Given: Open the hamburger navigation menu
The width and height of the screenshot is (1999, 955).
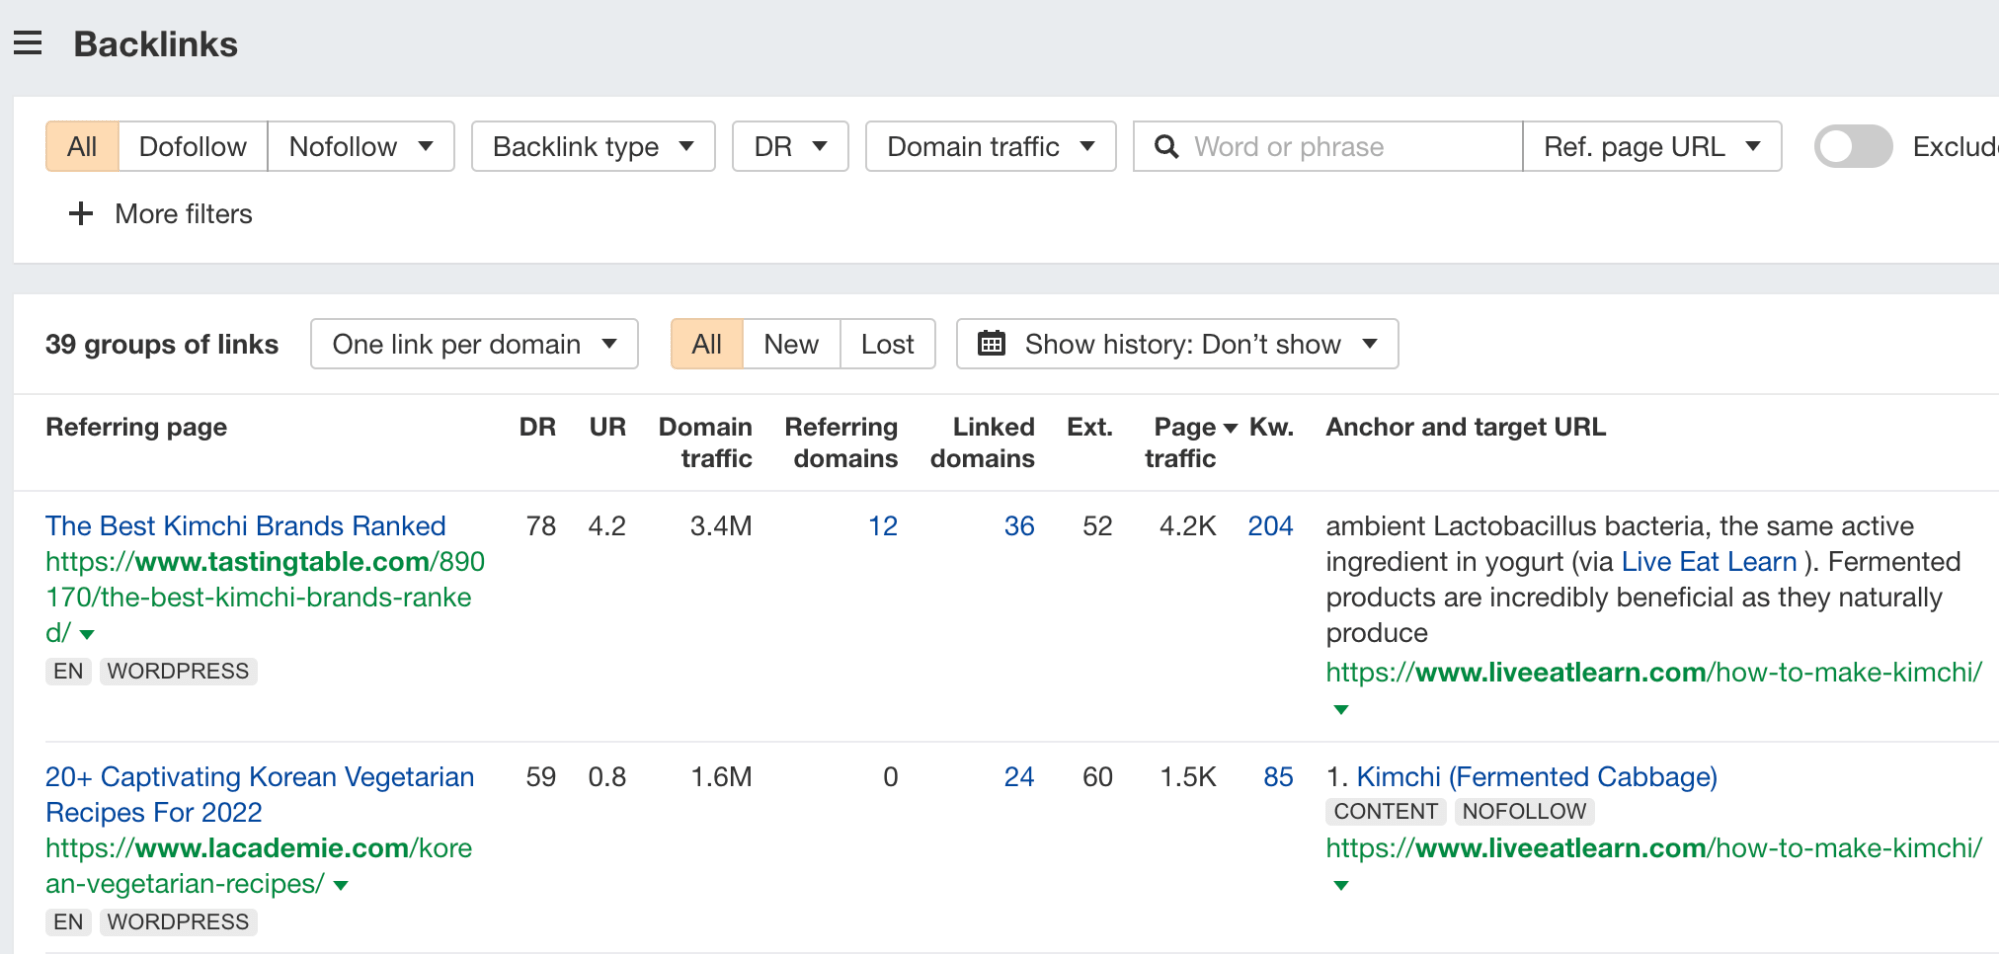Looking at the screenshot, I should 27,43.
